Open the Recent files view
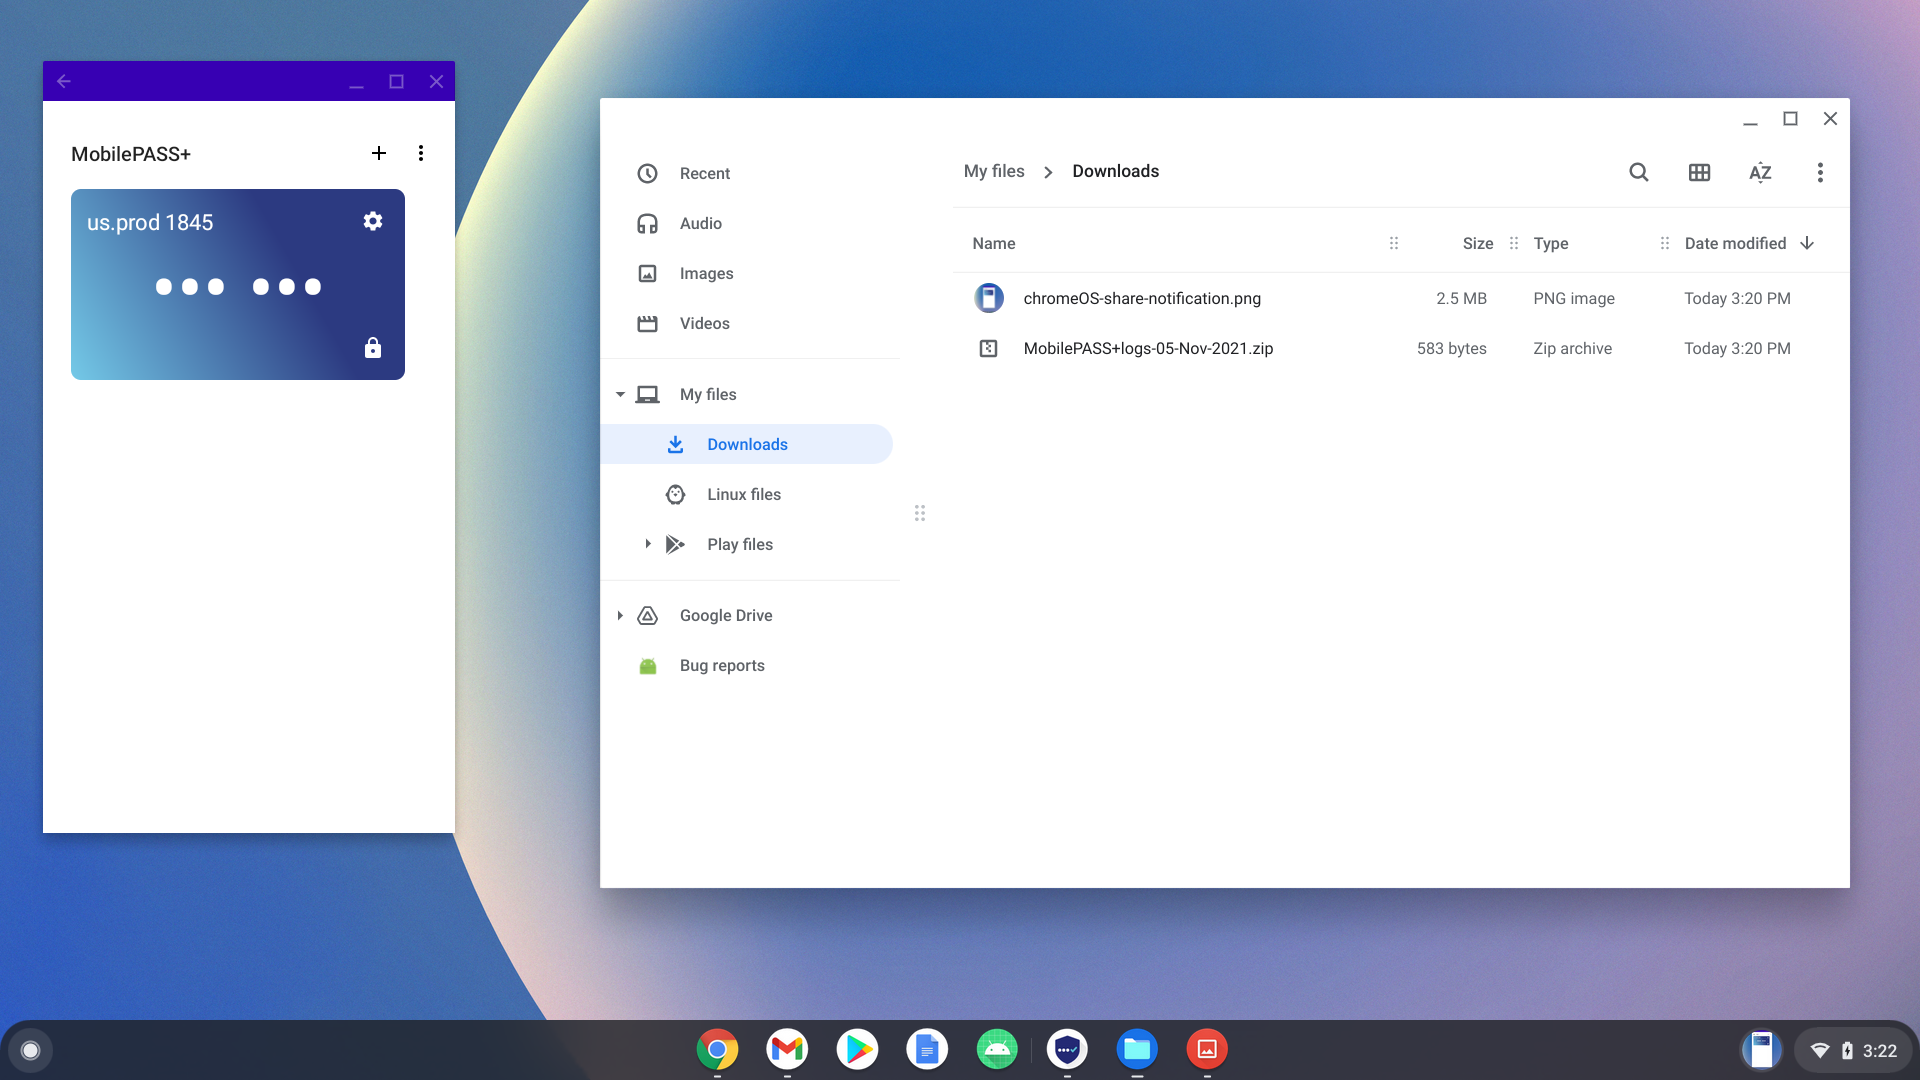The image size is (1920, 1080). click(704, 173)
